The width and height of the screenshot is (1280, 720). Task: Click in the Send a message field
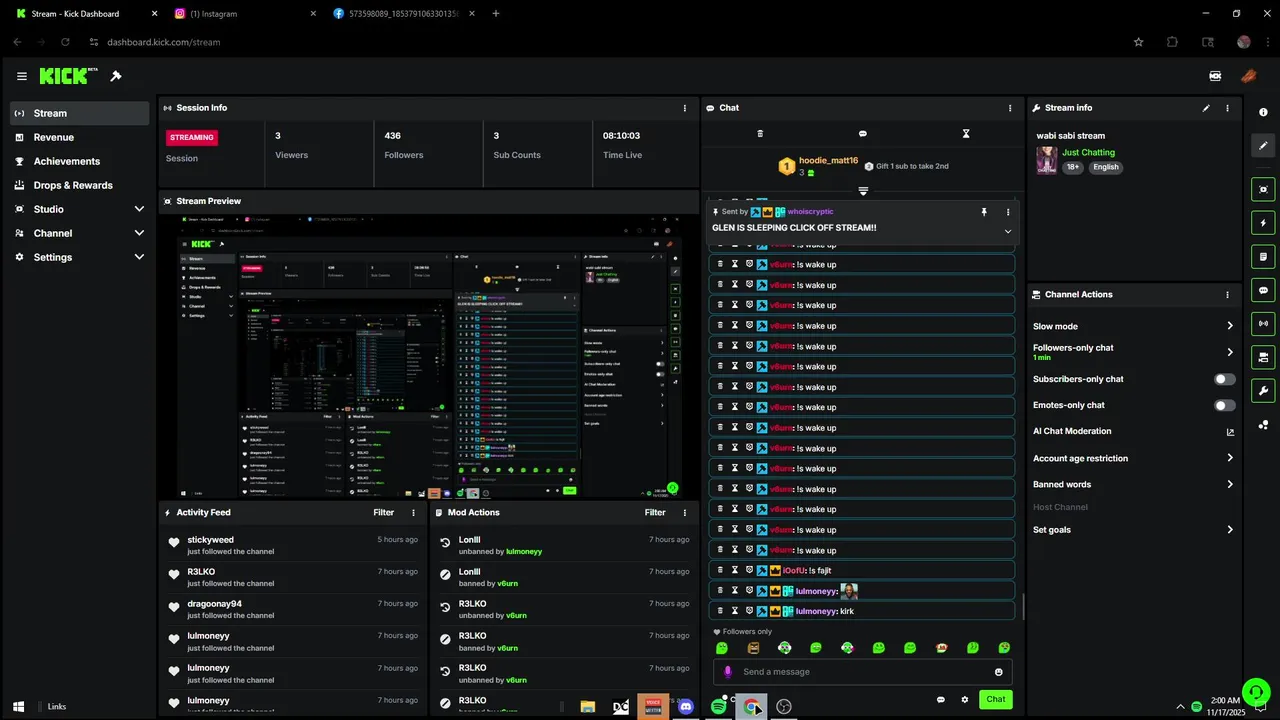863,672
